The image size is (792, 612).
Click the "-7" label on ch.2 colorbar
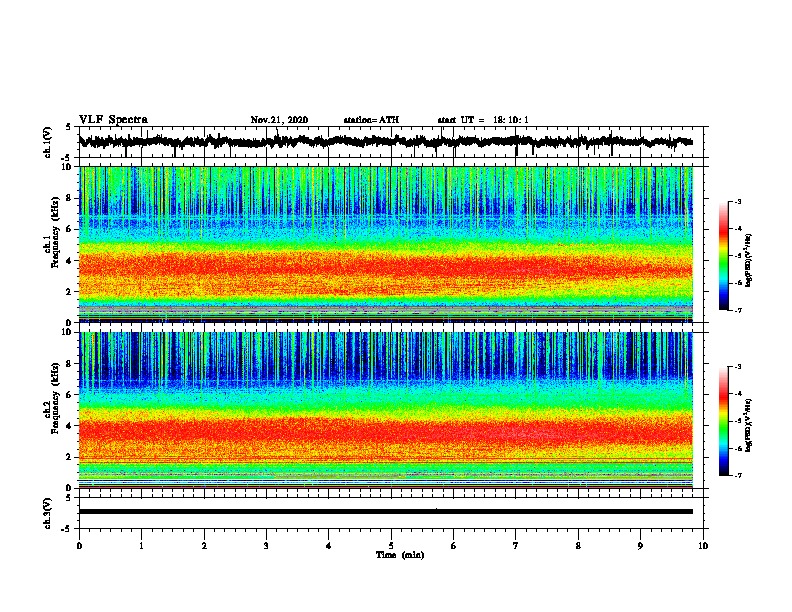pos(738,476)
